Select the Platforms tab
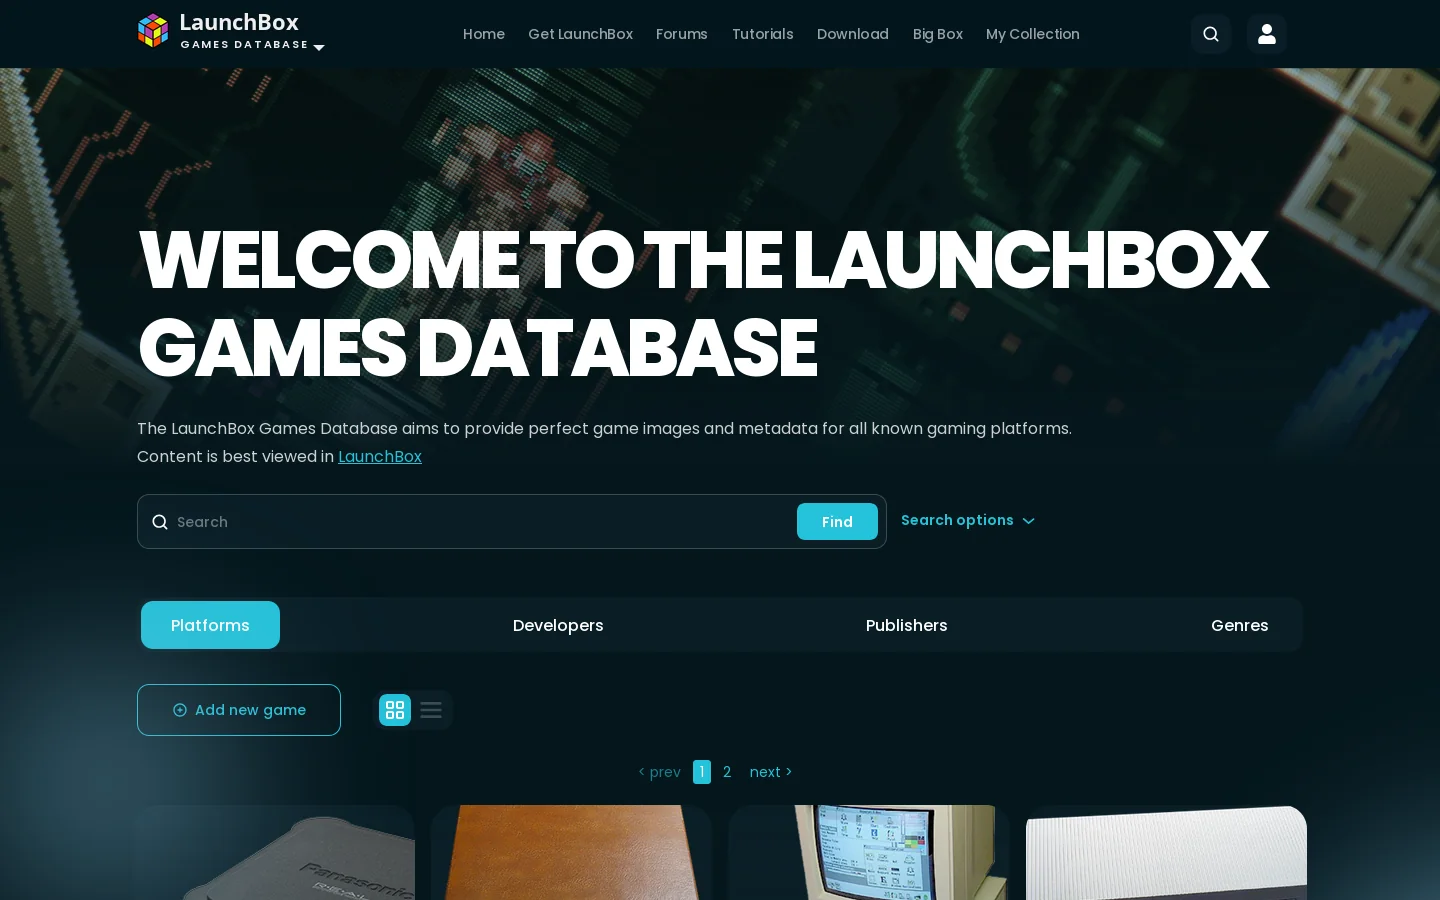The image size is (1440, 900). [210, 625]
